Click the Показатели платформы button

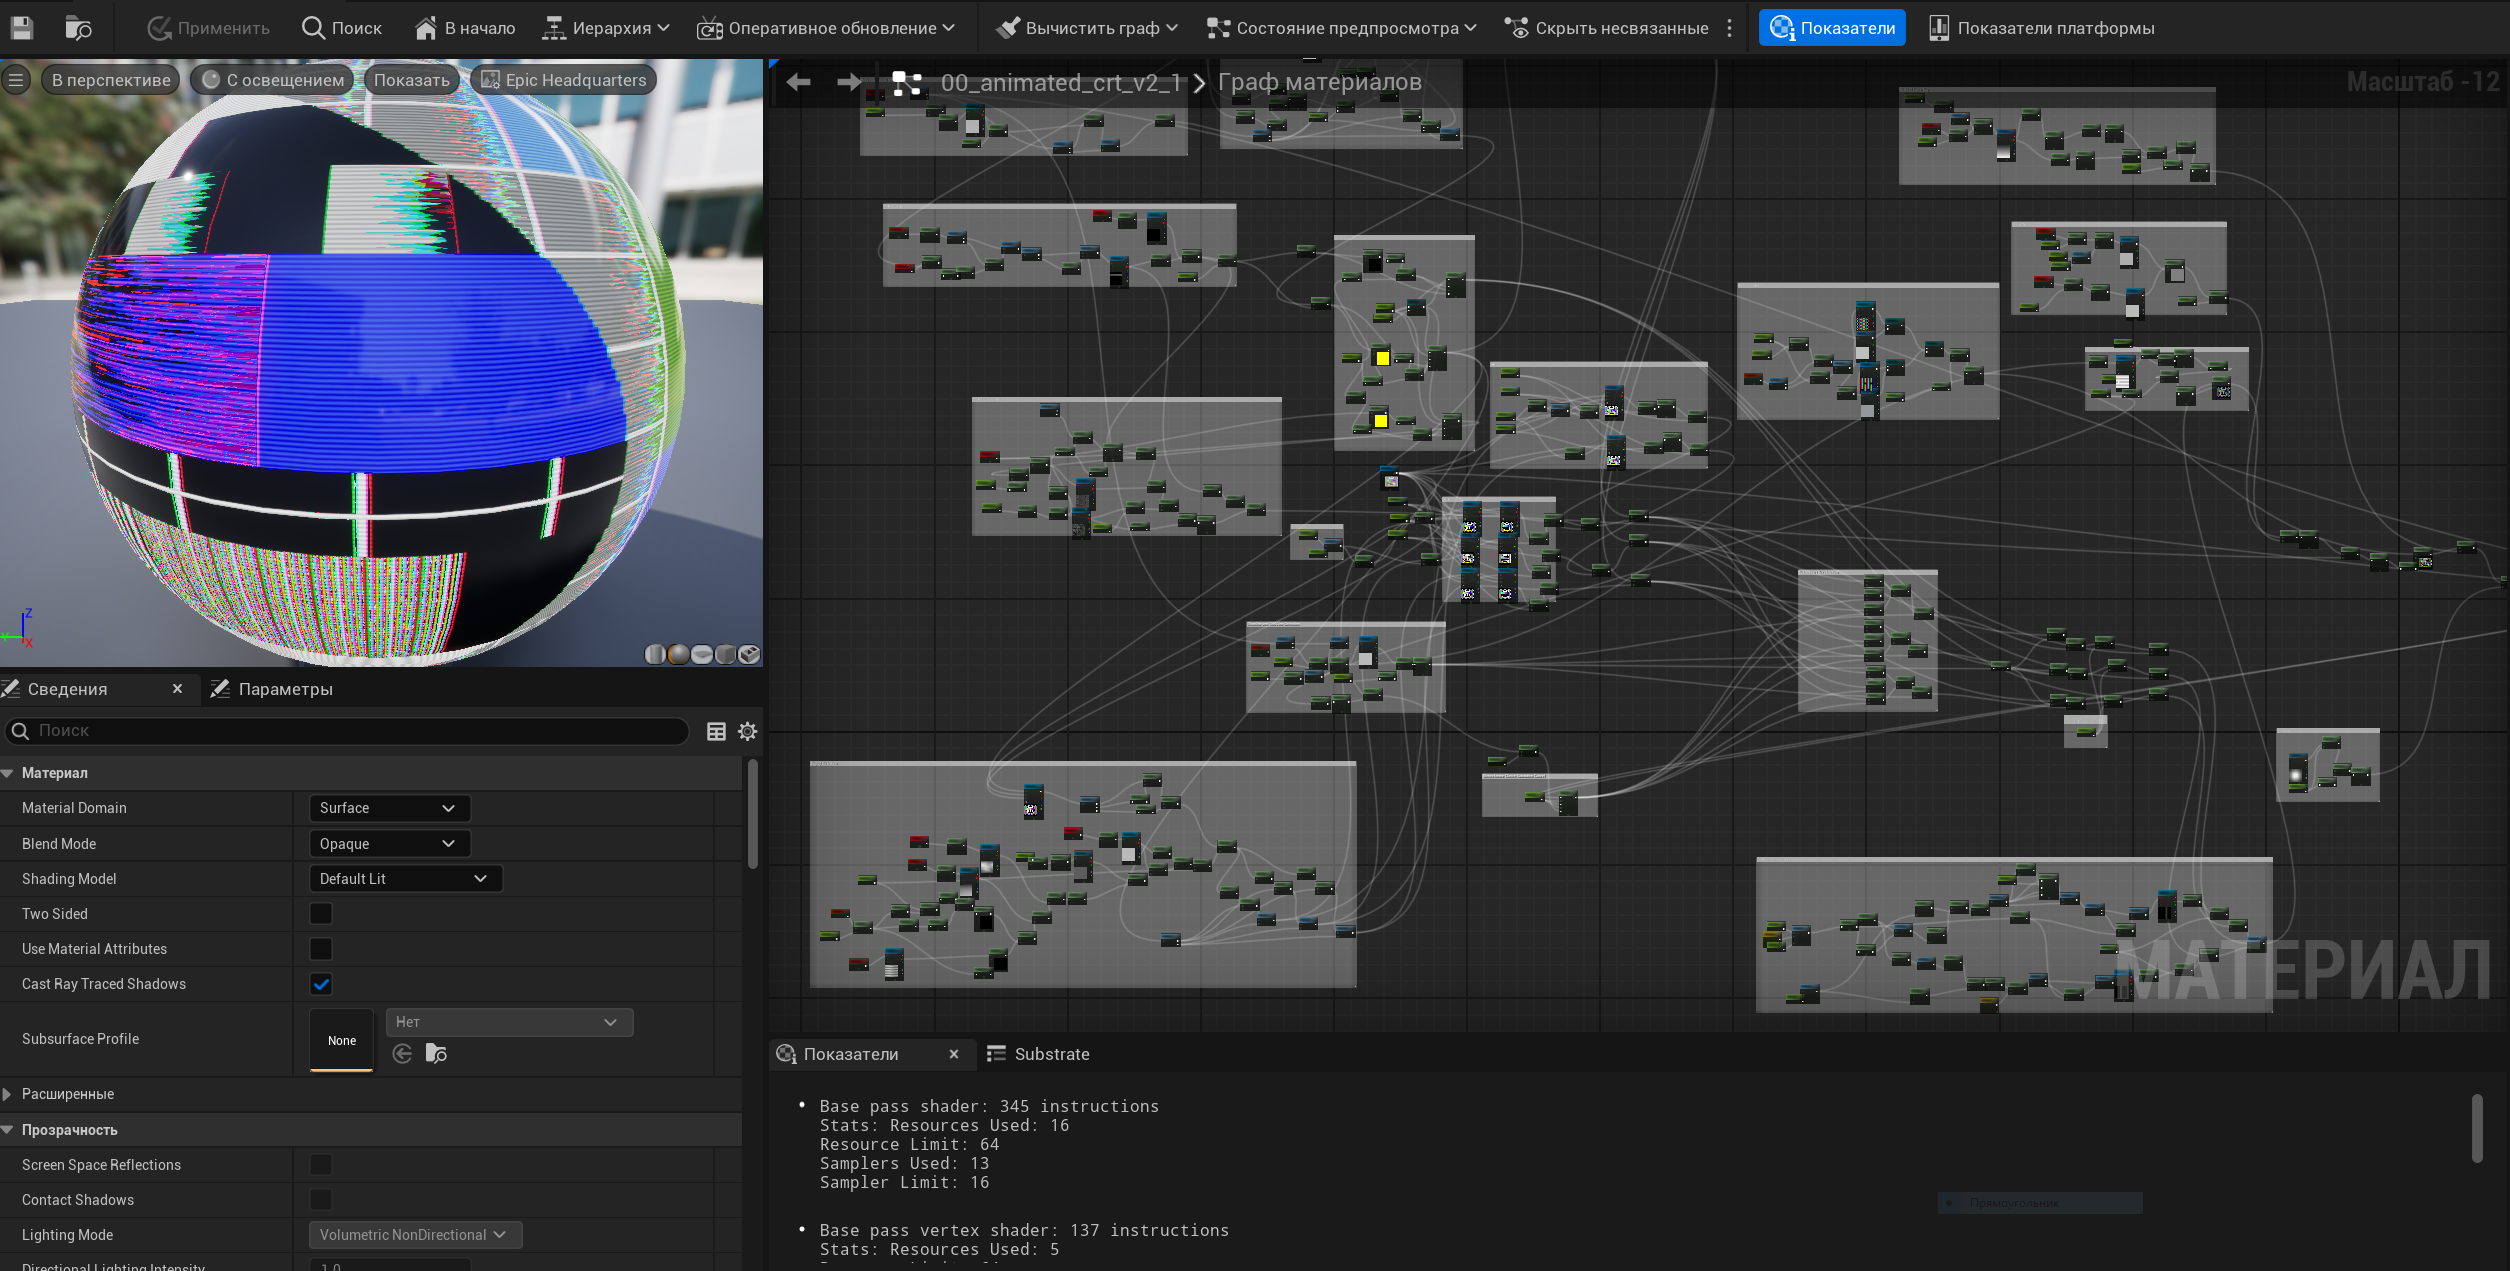click(x=2041, y=28)
